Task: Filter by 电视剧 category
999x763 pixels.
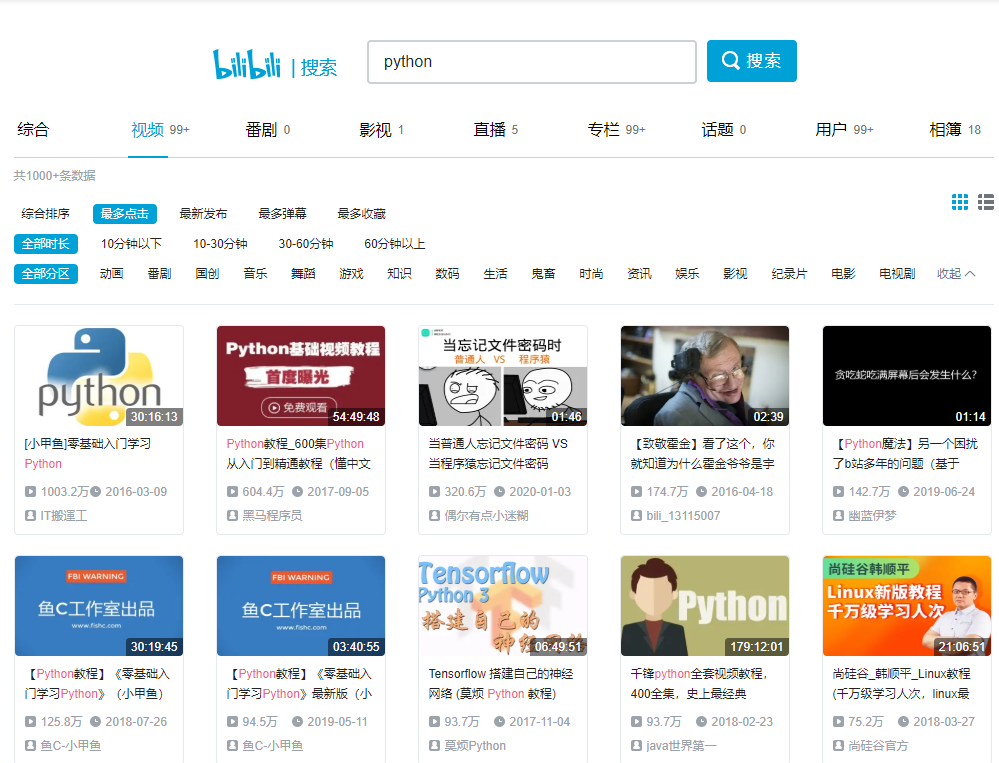Action: point(897,274)
